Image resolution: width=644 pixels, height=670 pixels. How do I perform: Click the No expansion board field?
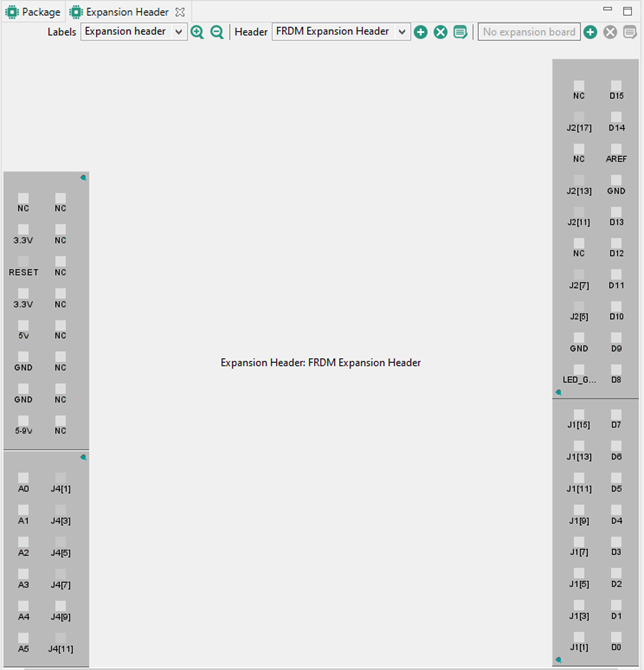[529, 32]
